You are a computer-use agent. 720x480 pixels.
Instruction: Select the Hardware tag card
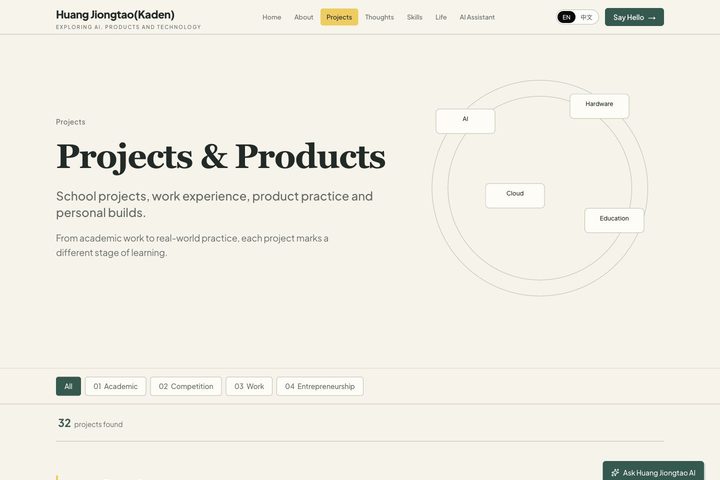click(x=599, y=106)
